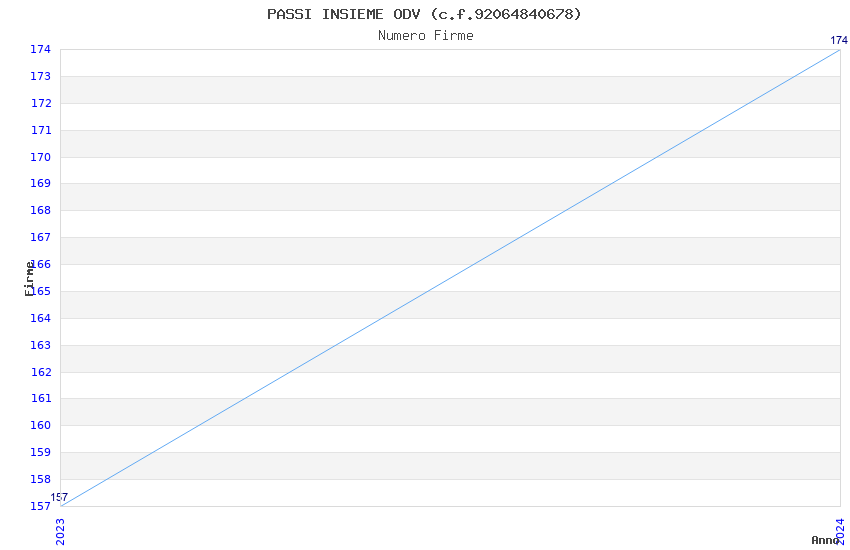Screen dimensions: 850x550
Task: Click the Anno x-axis title
Action: click(x=825, y=540)
